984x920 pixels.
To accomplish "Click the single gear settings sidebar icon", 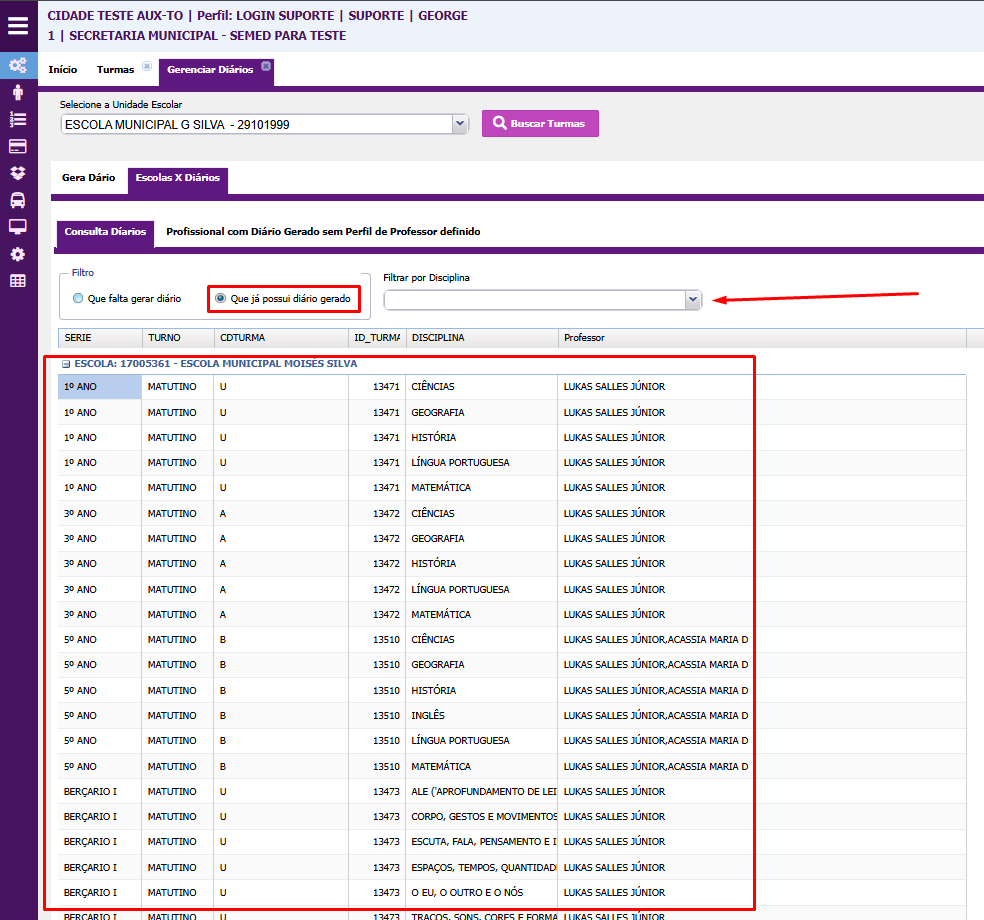I will (x=18, y=254).
